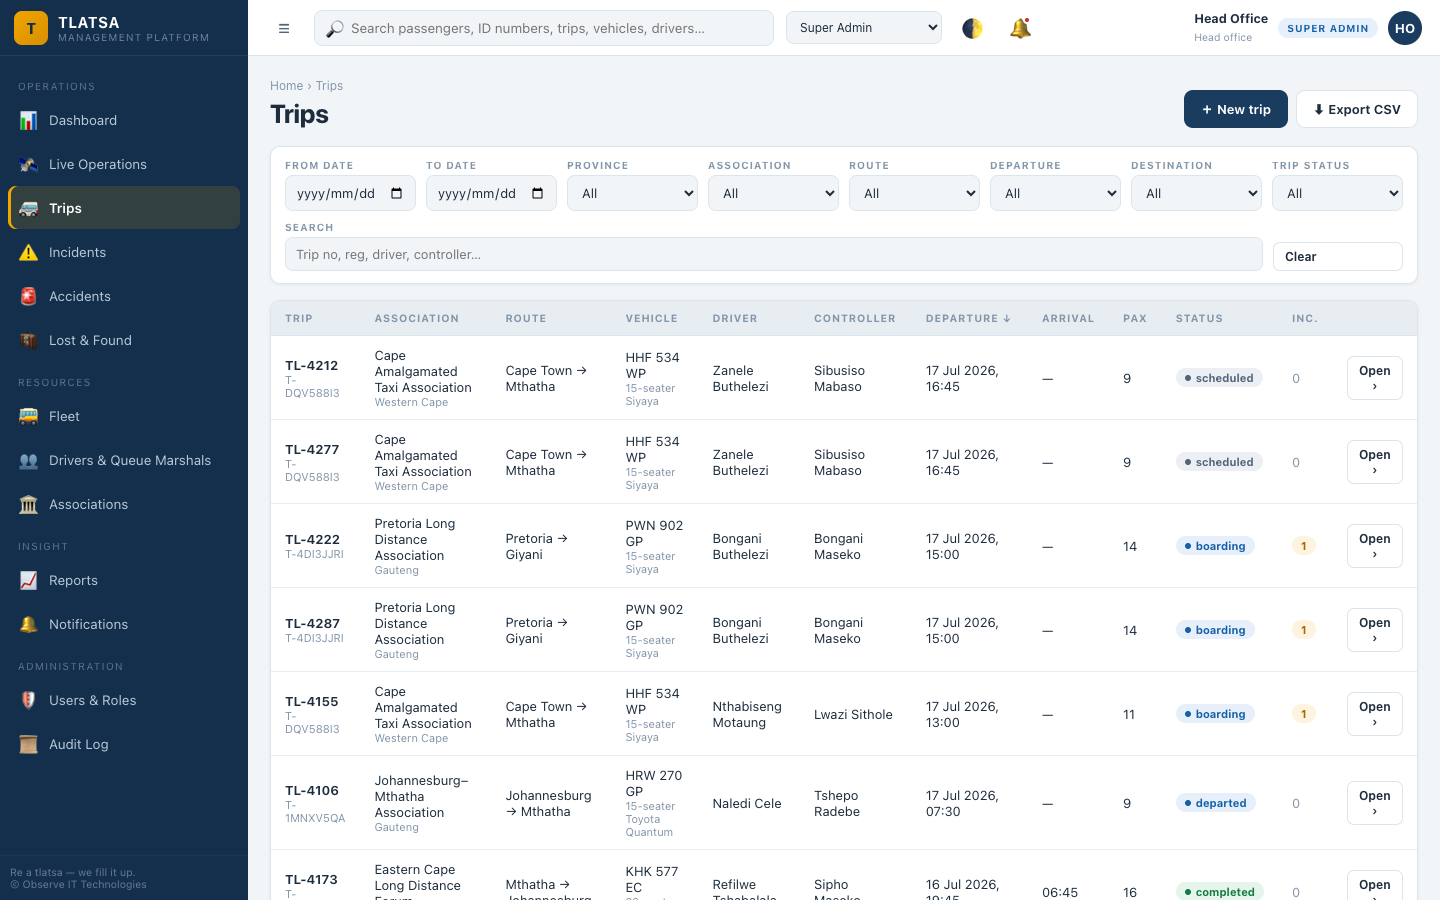1440x900 pixels.
Task: Toggle the dark mode theme icon
Action: 972,28
